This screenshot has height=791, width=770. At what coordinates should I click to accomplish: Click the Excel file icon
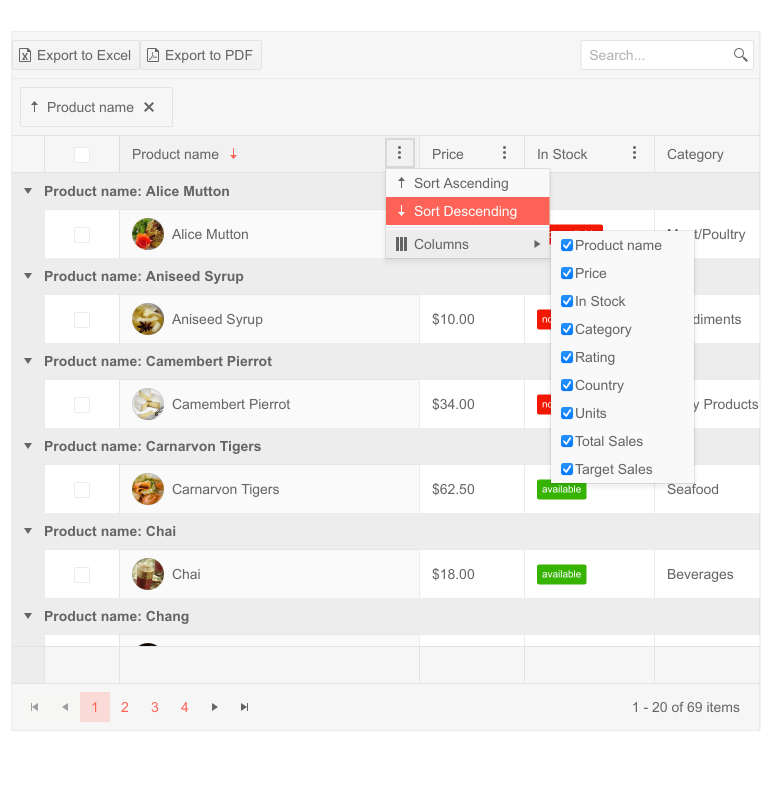click(25, 55)
